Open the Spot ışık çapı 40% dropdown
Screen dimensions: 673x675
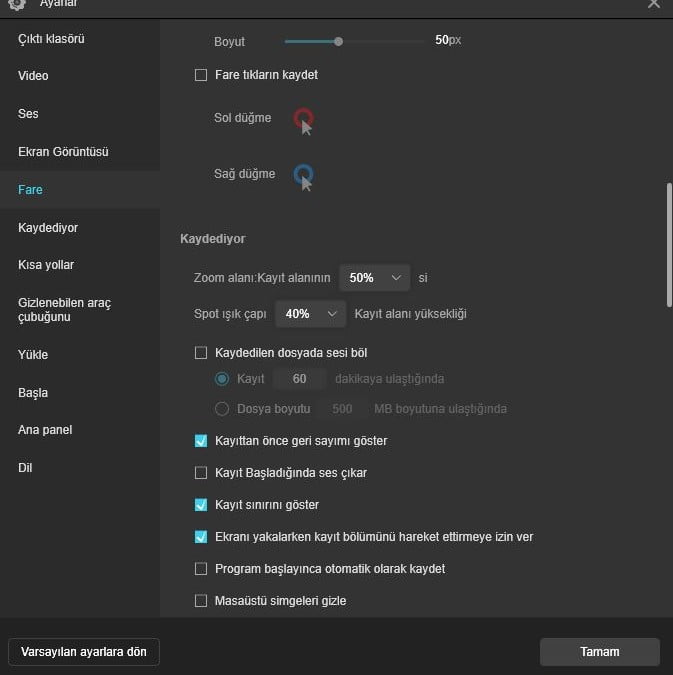(x=310, y=314)
